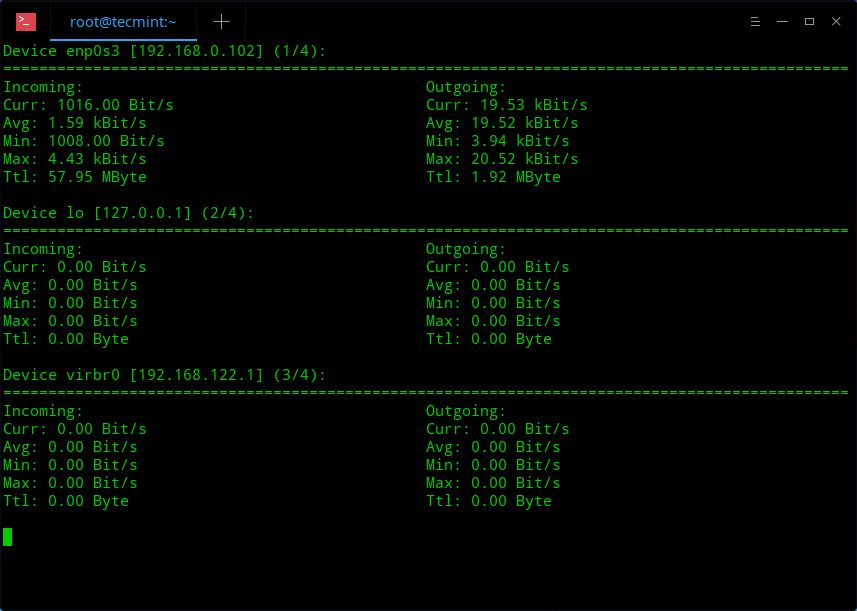857x611 pixels.
Task: Maximize the terminal window
Action: click(x=809, y=22)
